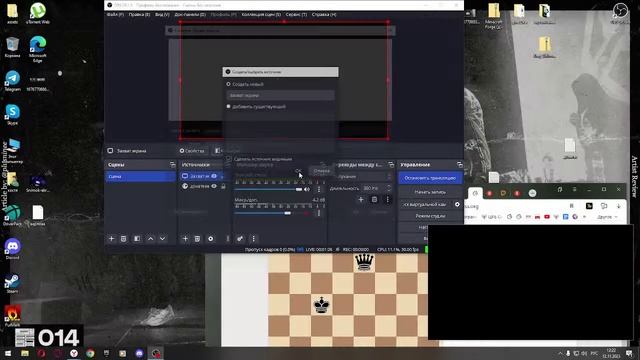Toggle visibility eye of the second source row
This screenshot has height=360, width=640.
pos(214,186)
